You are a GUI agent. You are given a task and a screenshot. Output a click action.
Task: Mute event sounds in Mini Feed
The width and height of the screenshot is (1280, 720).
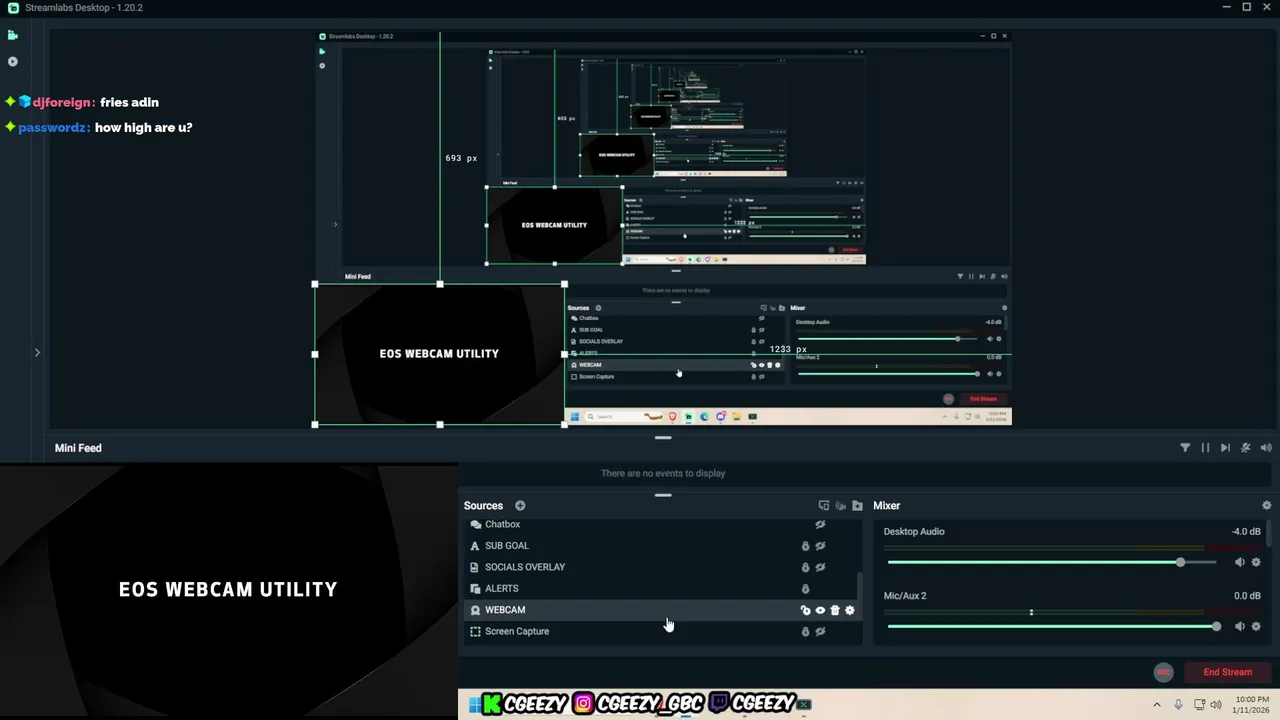click(1246, 448)
